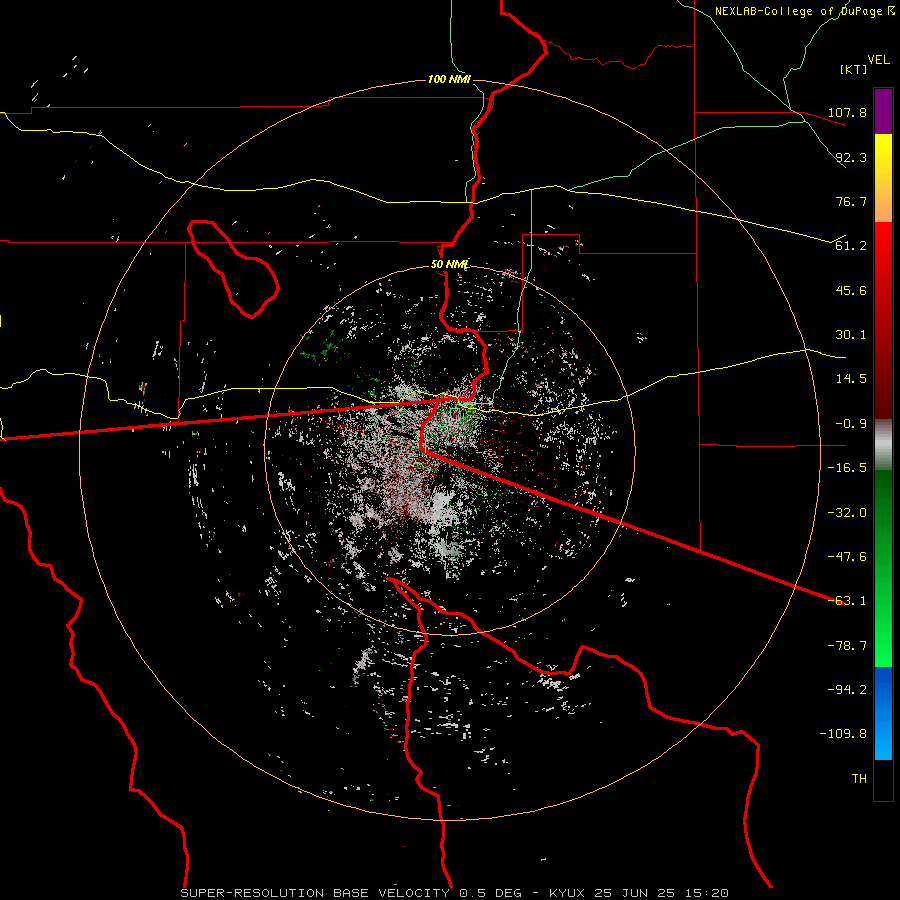The image size is (900, 900).
Task: Click the -0.9 velocity scale value
Action: click(x=851, y=424)
